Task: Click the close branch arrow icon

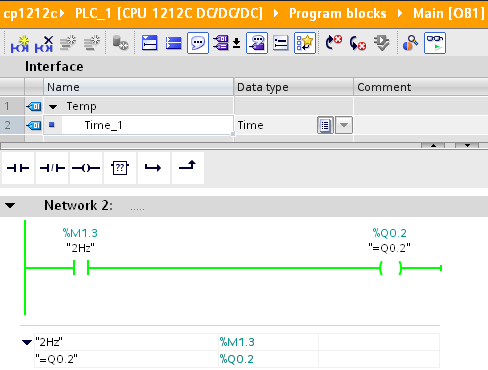Action: pos(188,168)
